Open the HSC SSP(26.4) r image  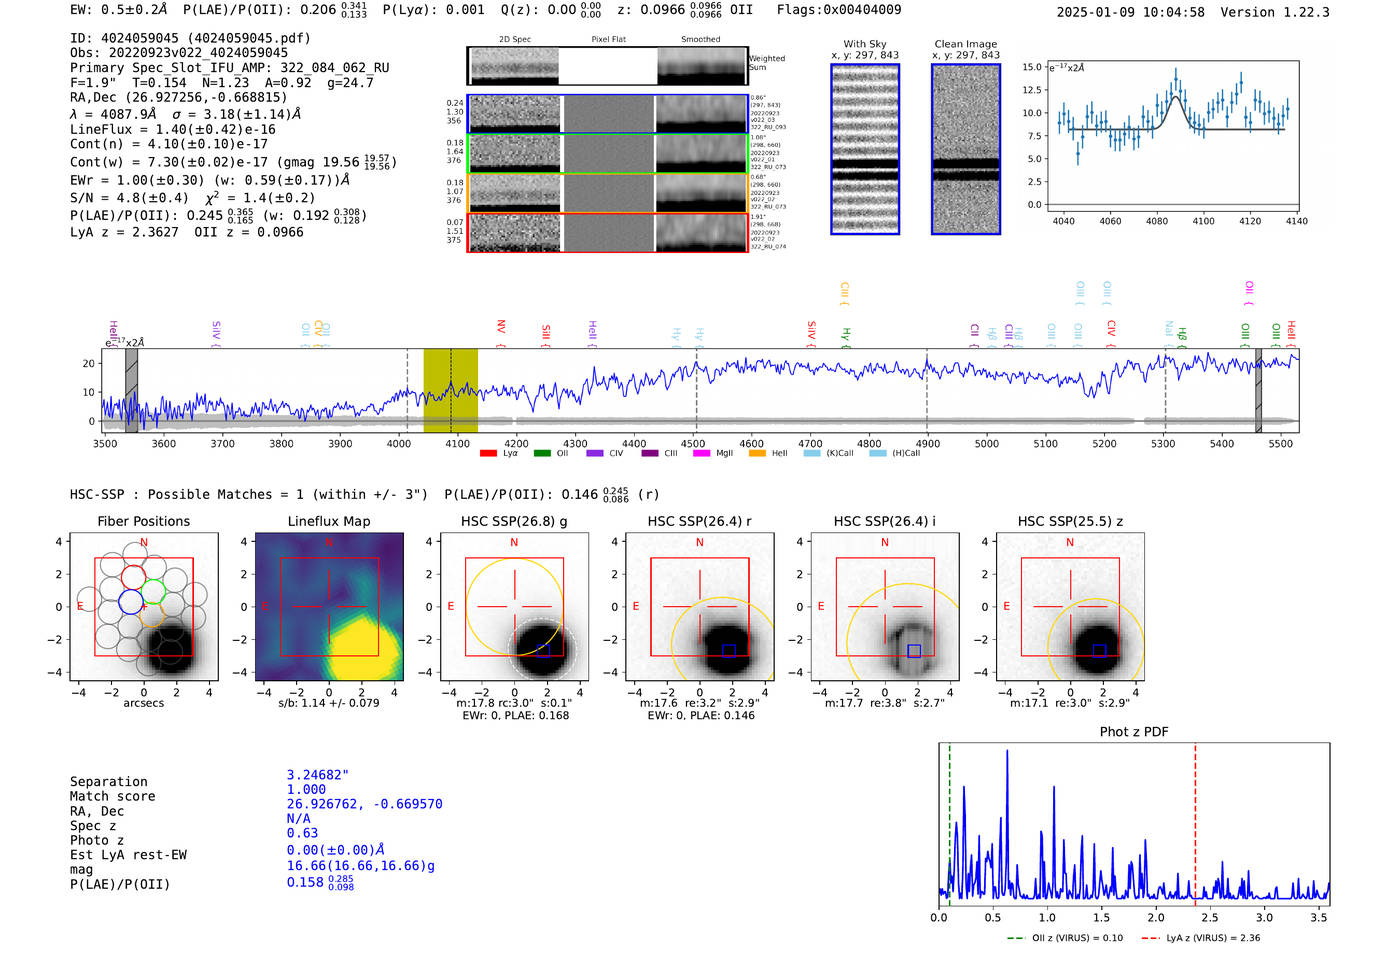(x=699, y=607)
